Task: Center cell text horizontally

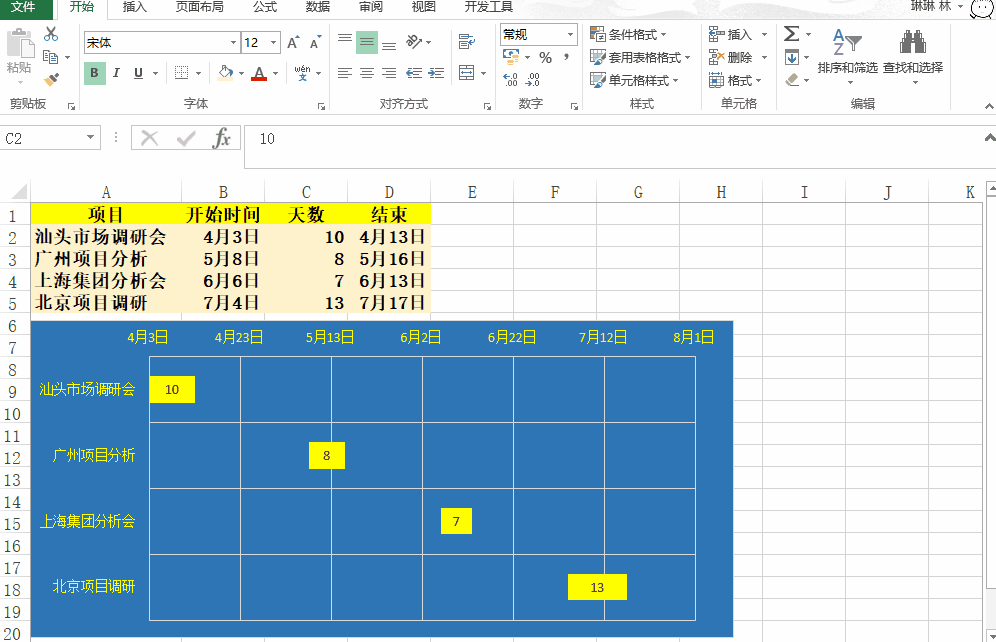Action: pyautogui.click(x=367, y=73)
